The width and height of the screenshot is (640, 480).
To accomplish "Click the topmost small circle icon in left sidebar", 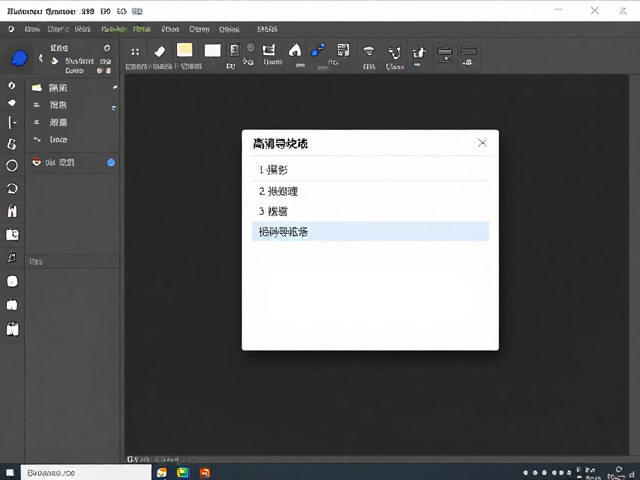I will click(x=11, y=85).
